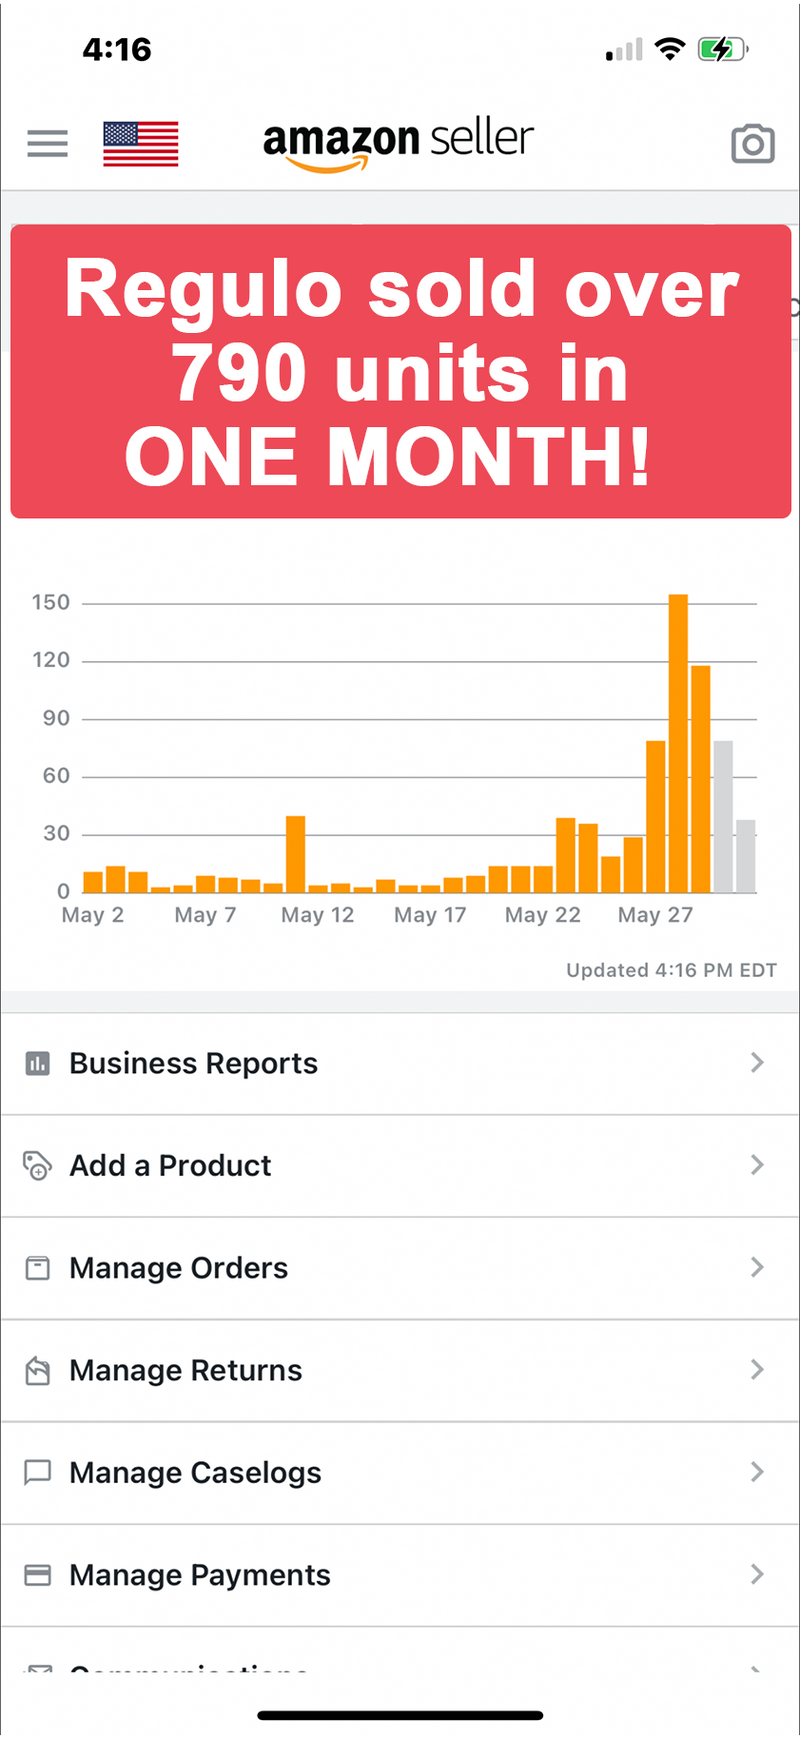The width and height of the screenshot is (800, 1739).
Task: Expand Manage Orders via right chevron
Action: pyautogui.click(x=757, y=1268)
